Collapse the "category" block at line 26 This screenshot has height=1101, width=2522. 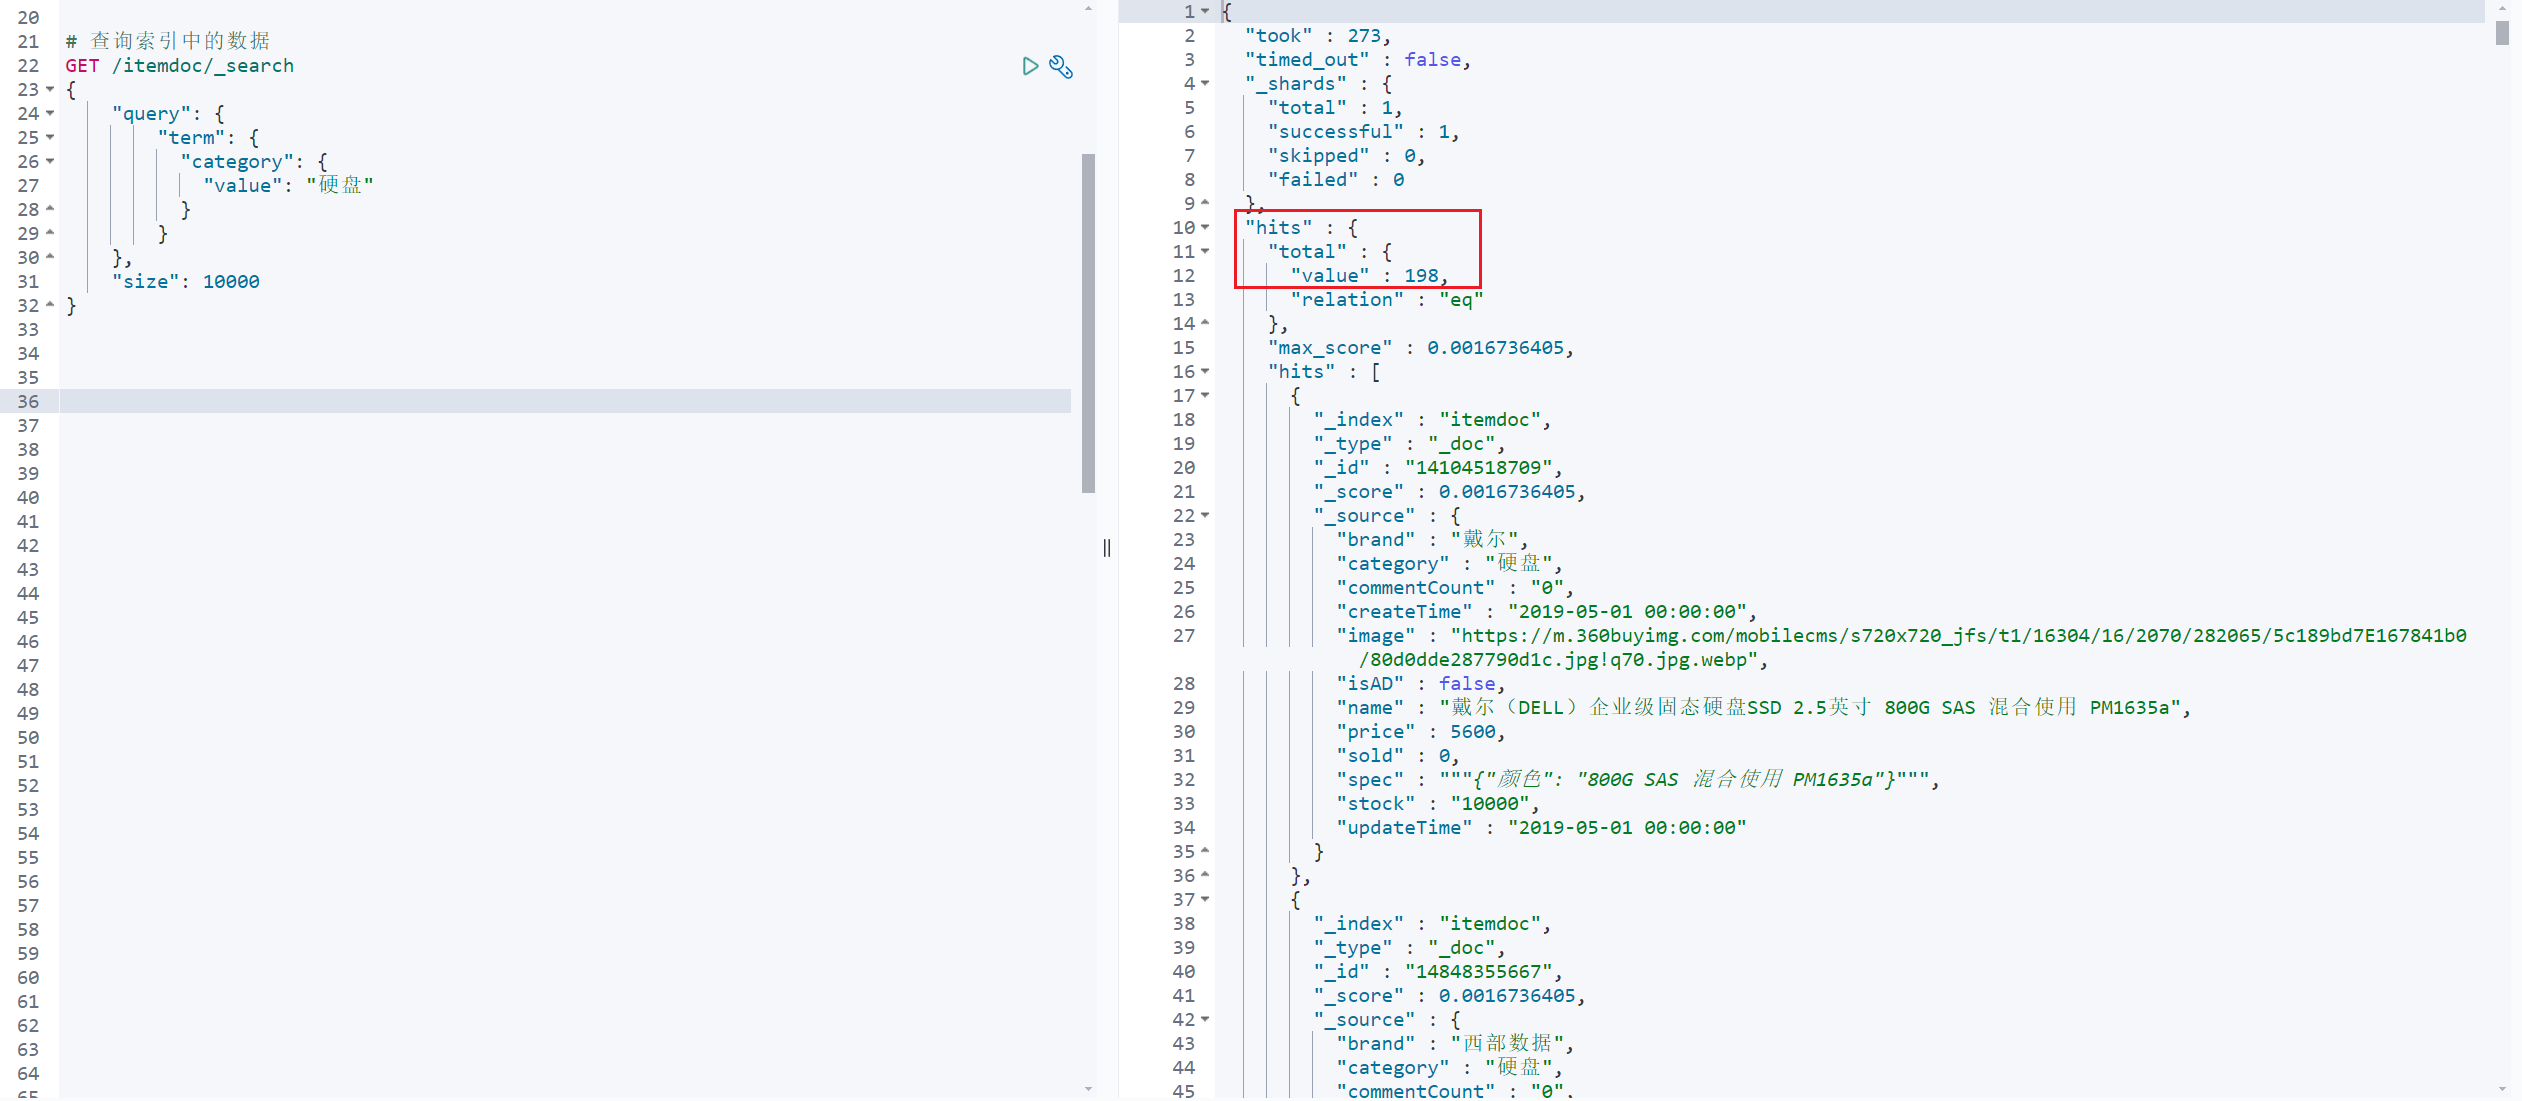[50, 161]
